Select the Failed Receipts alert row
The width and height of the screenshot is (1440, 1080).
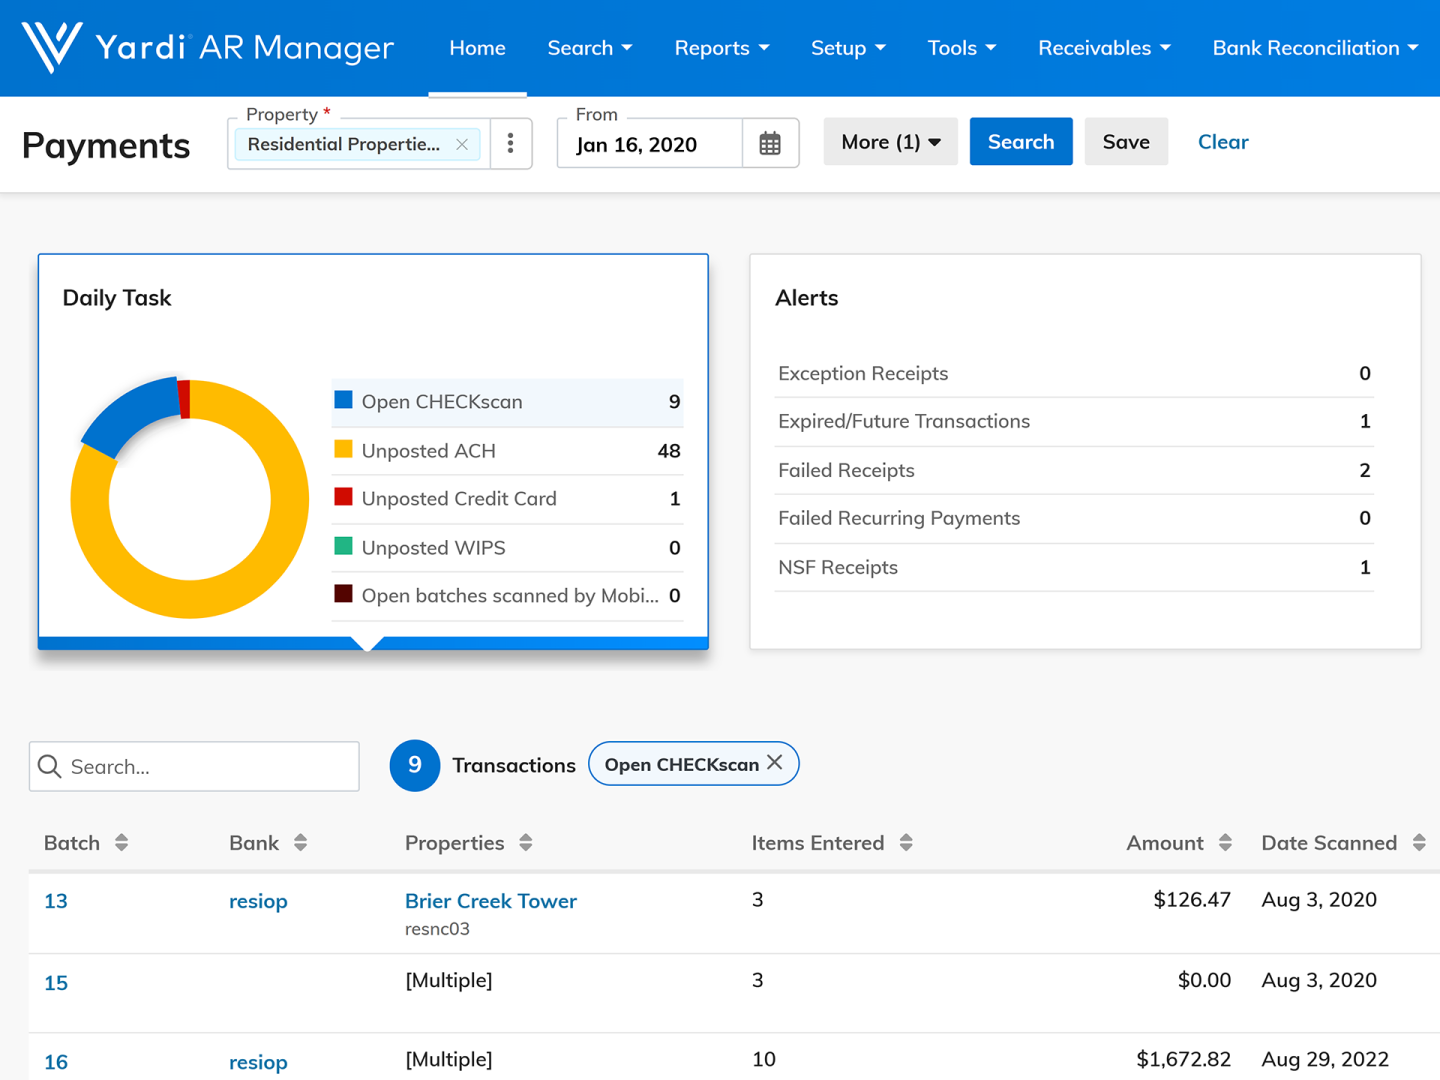pyautogui.click(x=1073, y=470)
